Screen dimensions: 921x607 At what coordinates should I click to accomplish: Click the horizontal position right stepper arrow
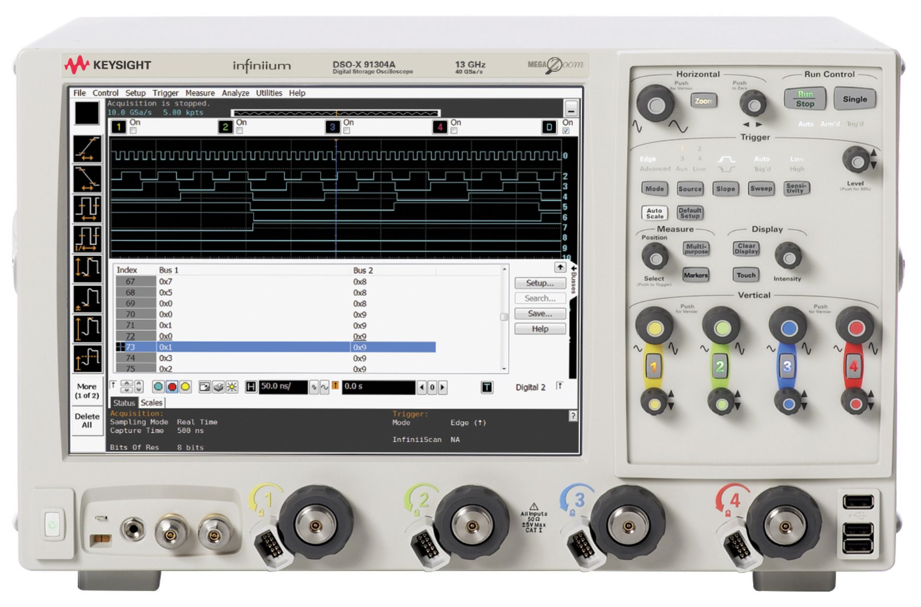click(x=442, y=386)
